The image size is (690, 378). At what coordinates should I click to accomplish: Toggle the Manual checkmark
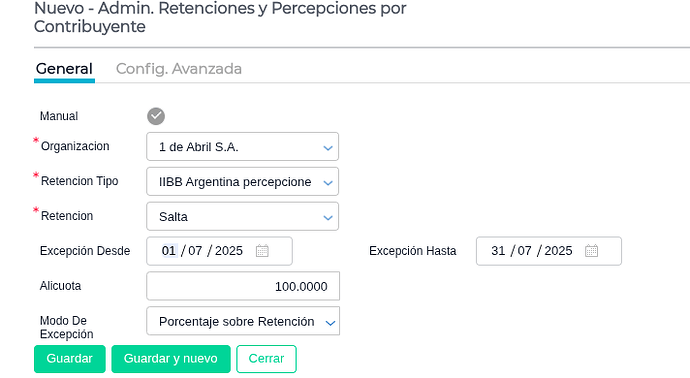tap(156, 116)
